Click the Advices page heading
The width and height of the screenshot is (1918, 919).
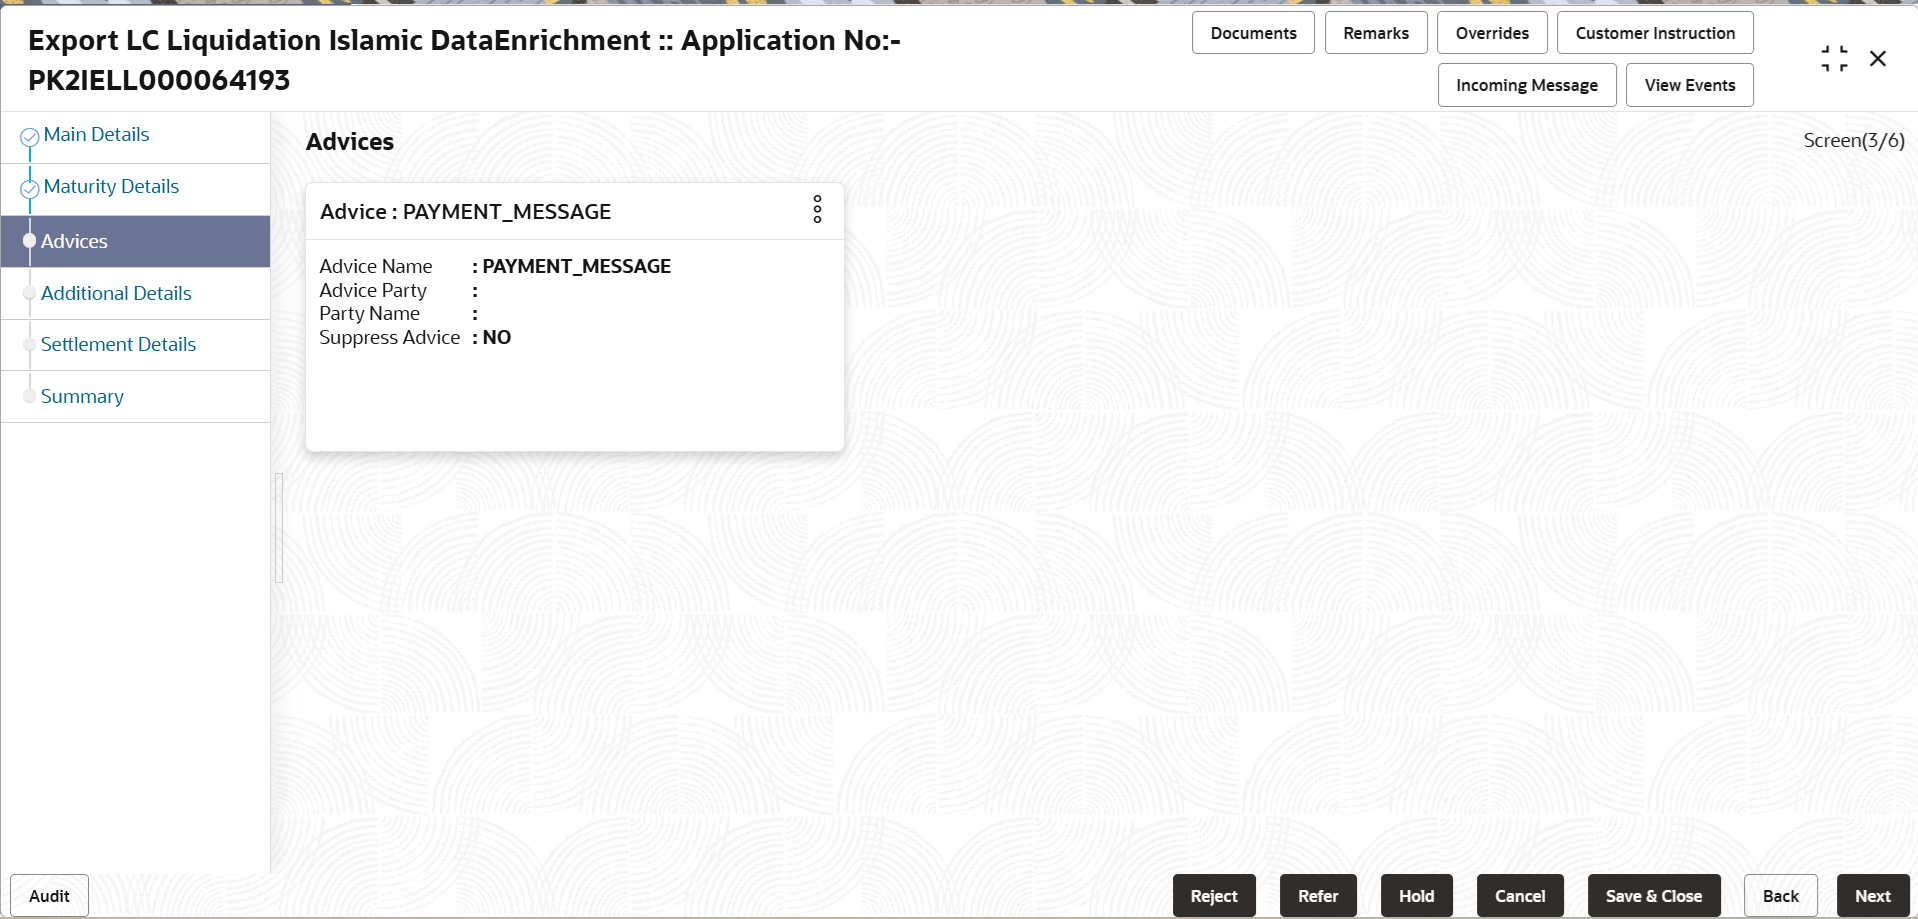[350, 142]
